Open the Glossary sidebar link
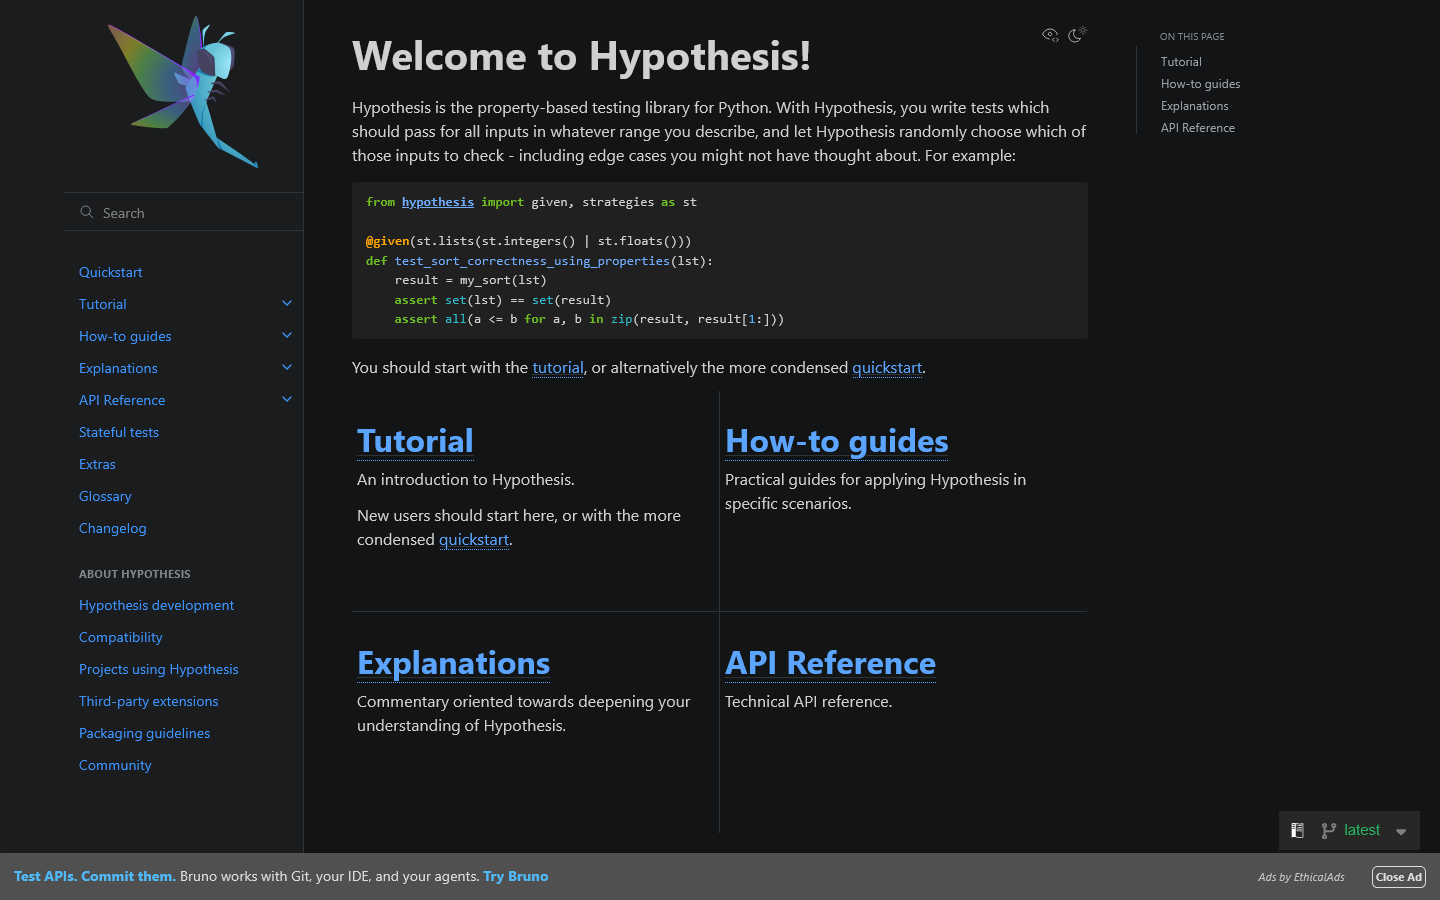Screen dimensions: 1440x900 point(105,496)
